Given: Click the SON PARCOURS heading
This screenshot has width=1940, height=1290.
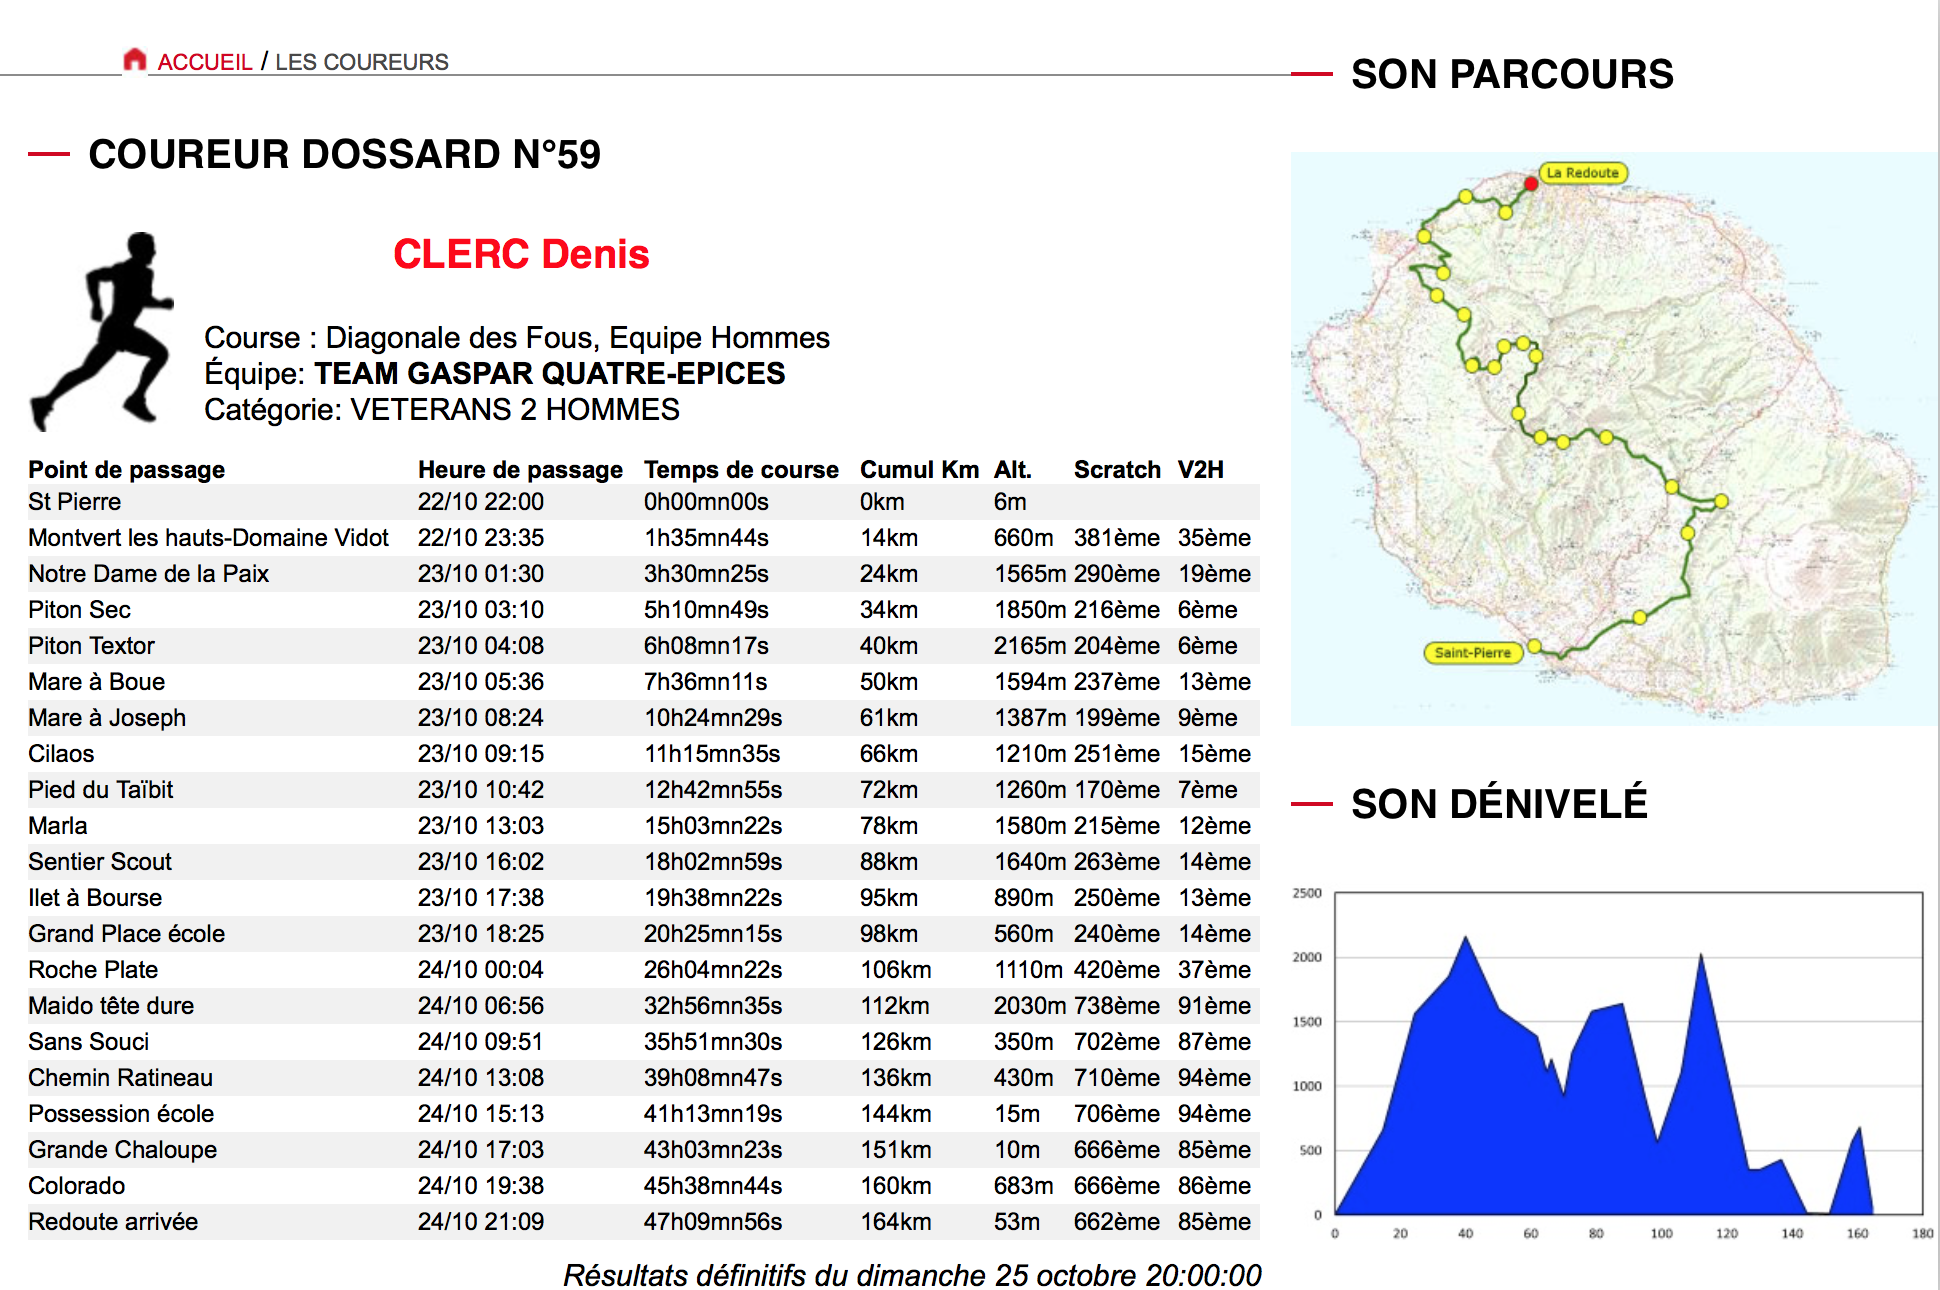Looking at the screenshot, I should [x=1512, y=74].
